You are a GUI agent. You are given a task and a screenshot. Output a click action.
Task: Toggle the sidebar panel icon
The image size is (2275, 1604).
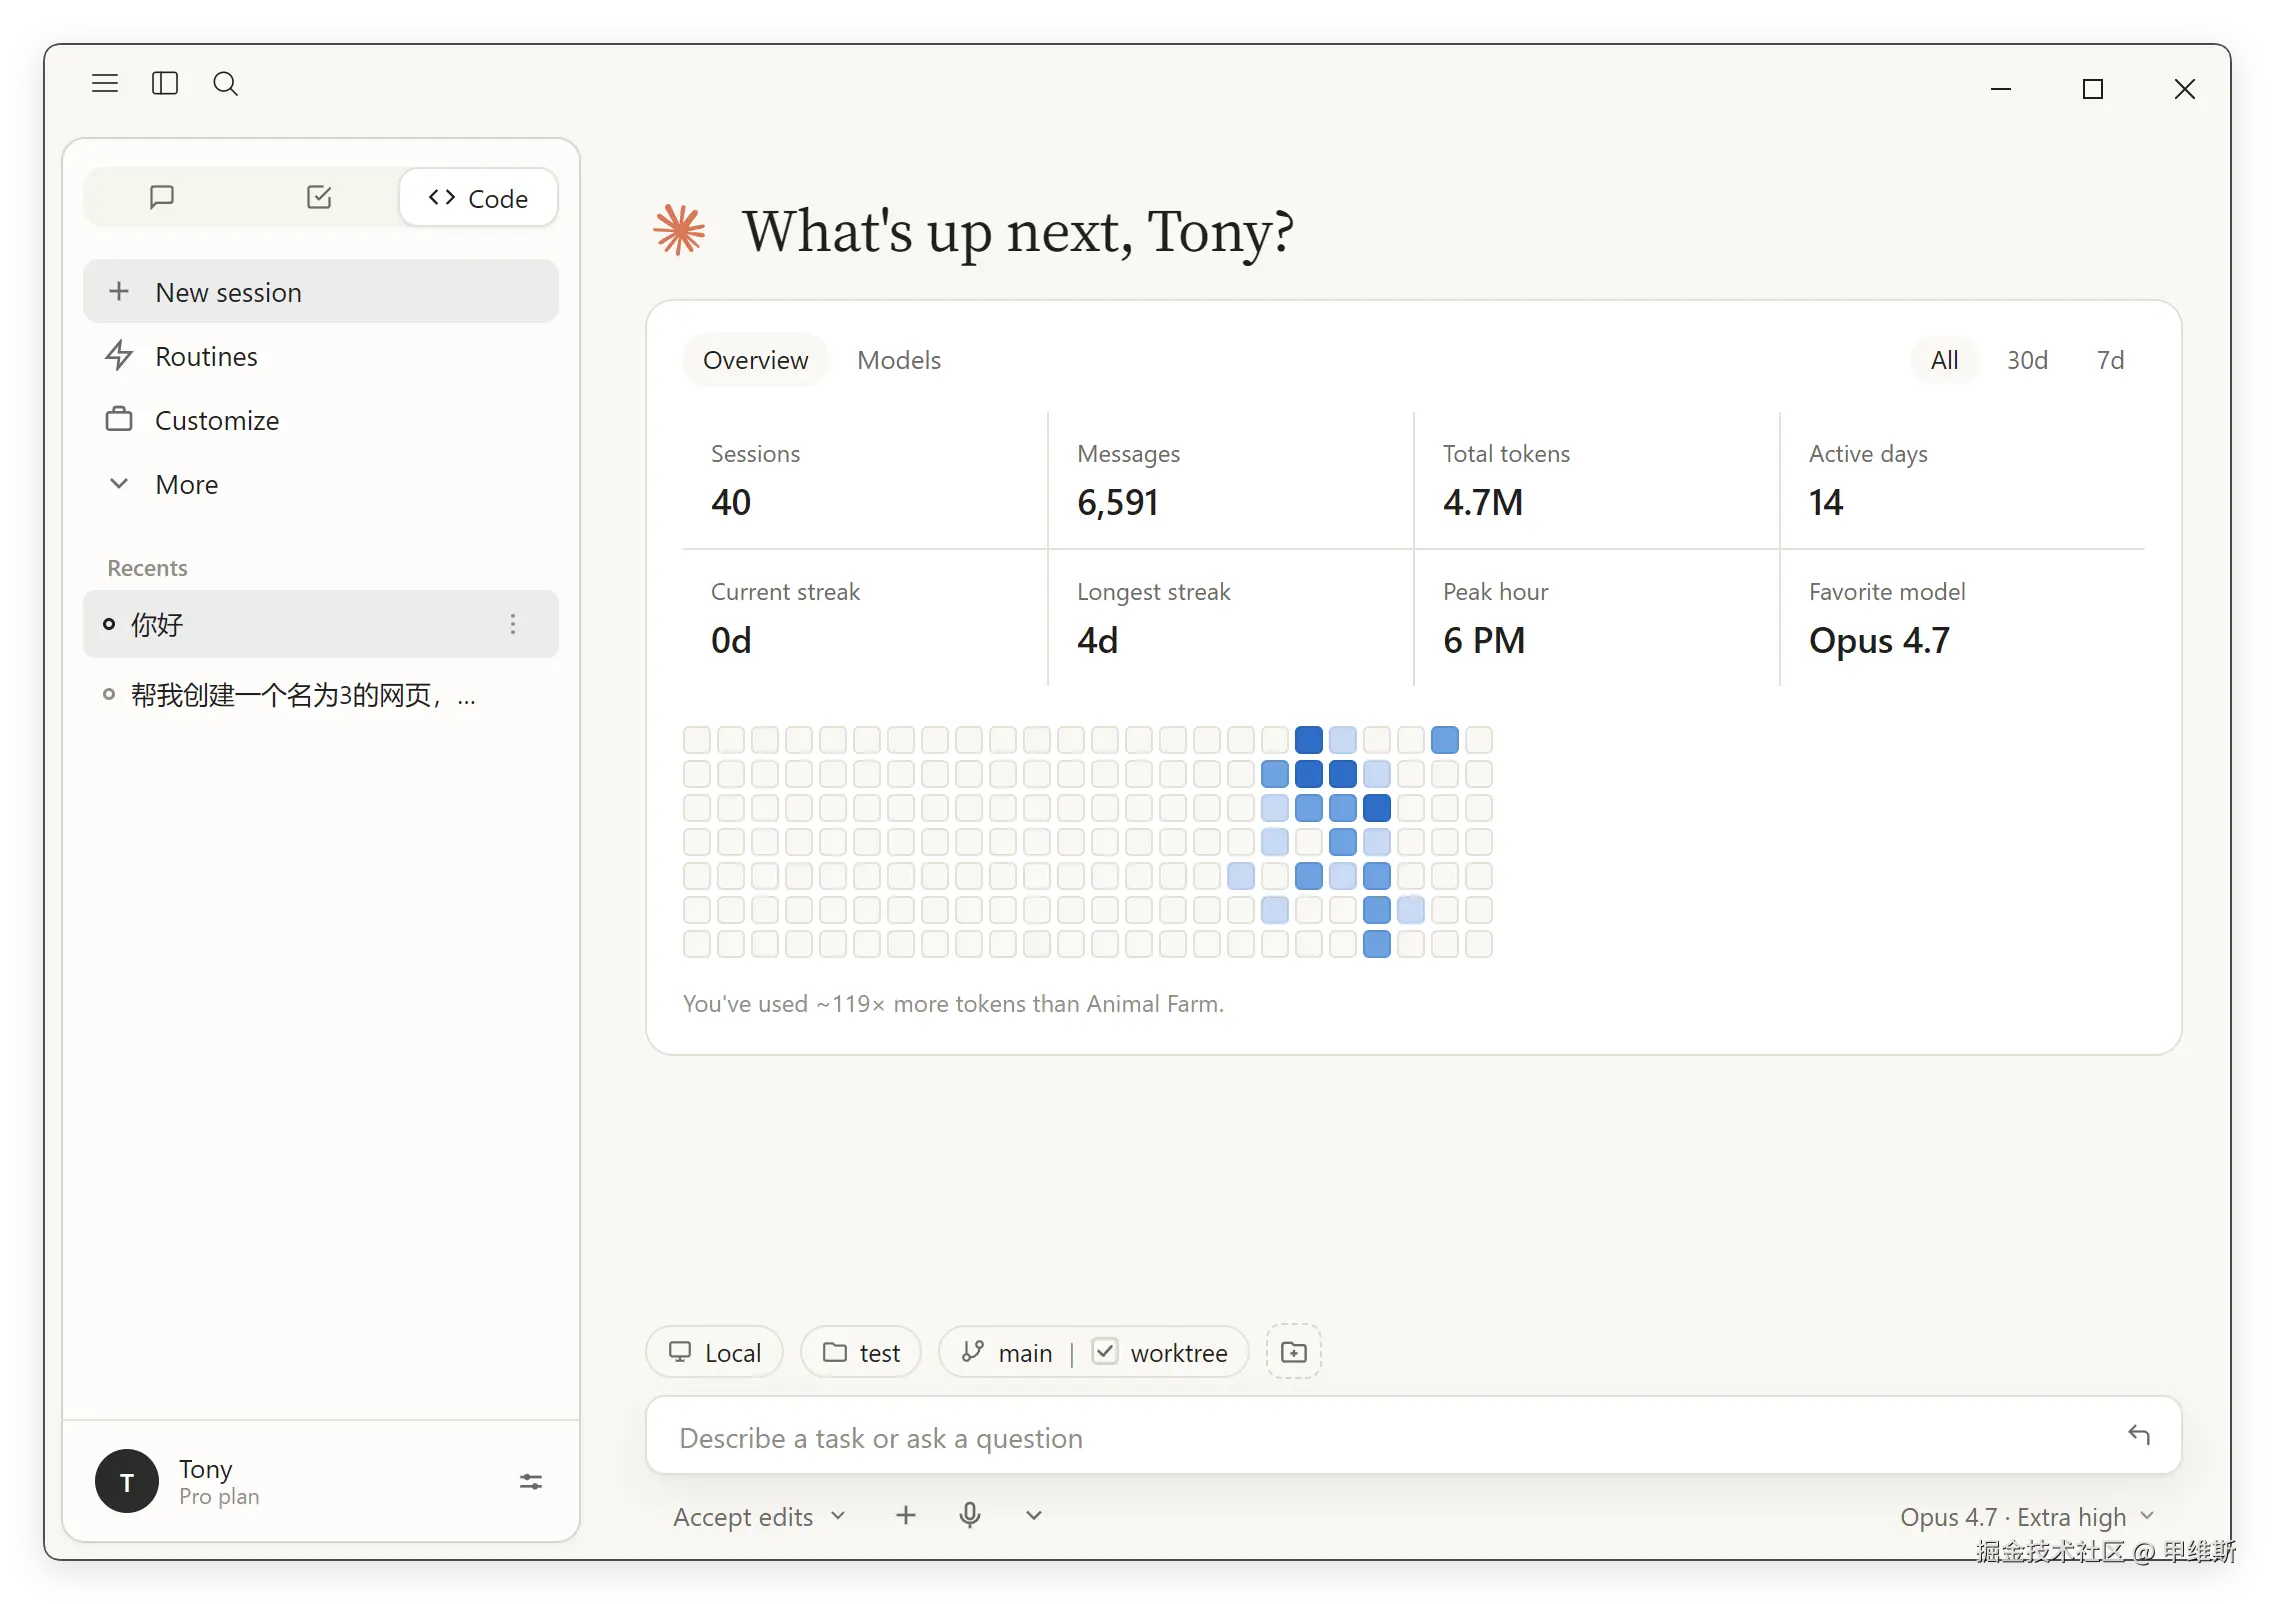(x=165, y=83)
